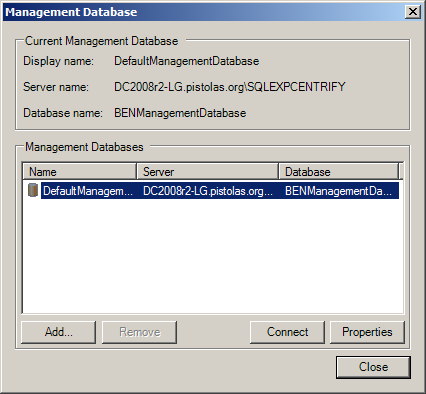Click the BENManagementDatabase database name value
426x394 pixels.
180,113
